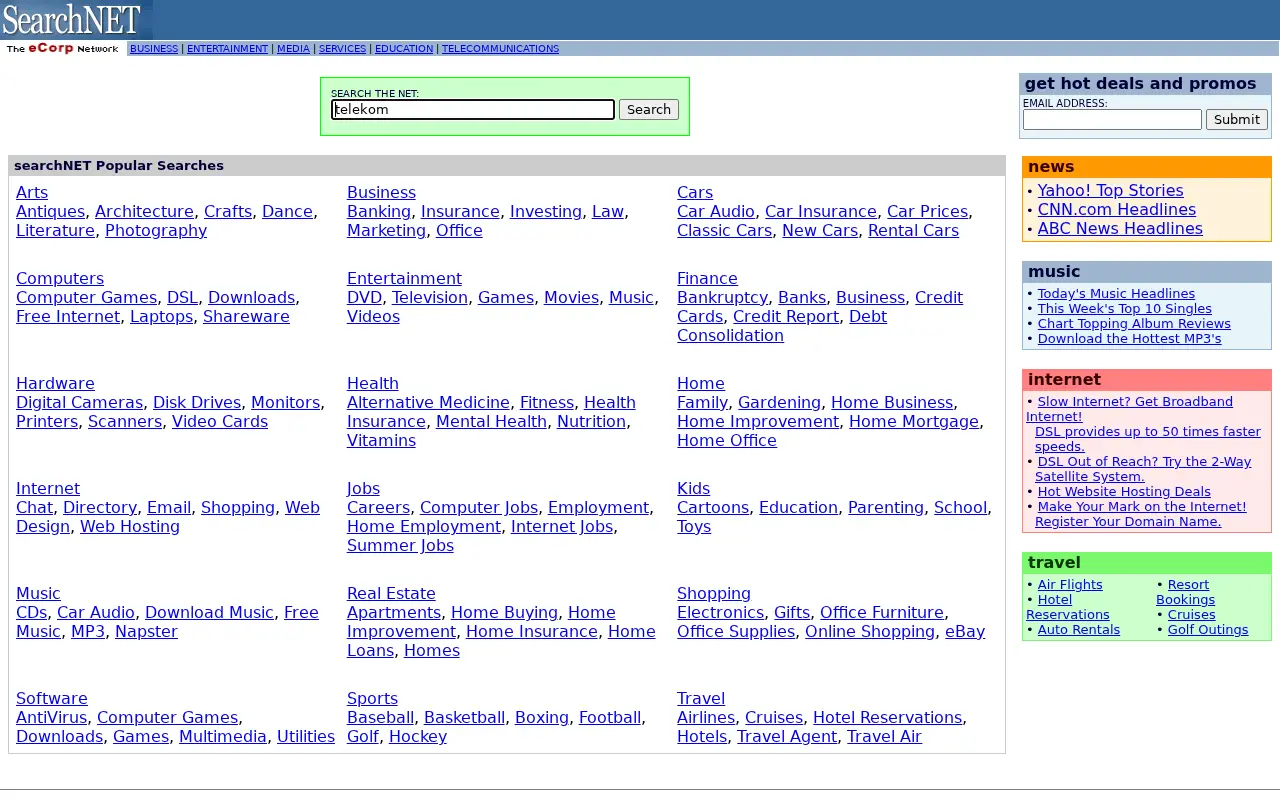Open the BUSINESS top navigation link
1280x800 pixels.
(x=154, y=49)
